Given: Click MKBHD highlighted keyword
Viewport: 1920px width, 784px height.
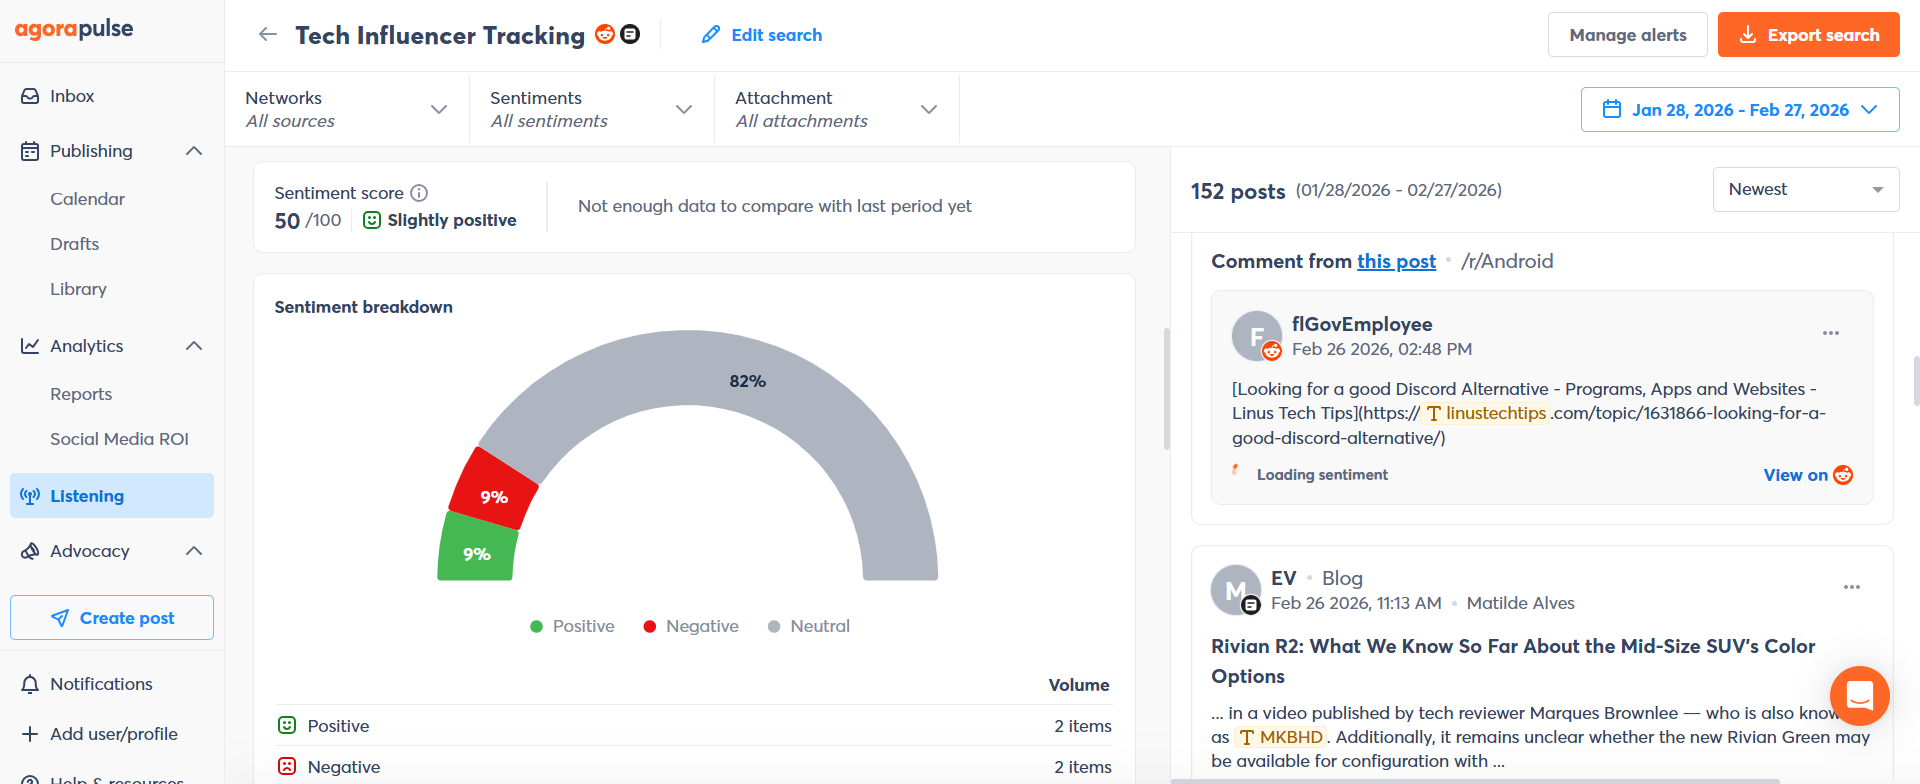Looking at the screenshot, I should point(1281,737).
